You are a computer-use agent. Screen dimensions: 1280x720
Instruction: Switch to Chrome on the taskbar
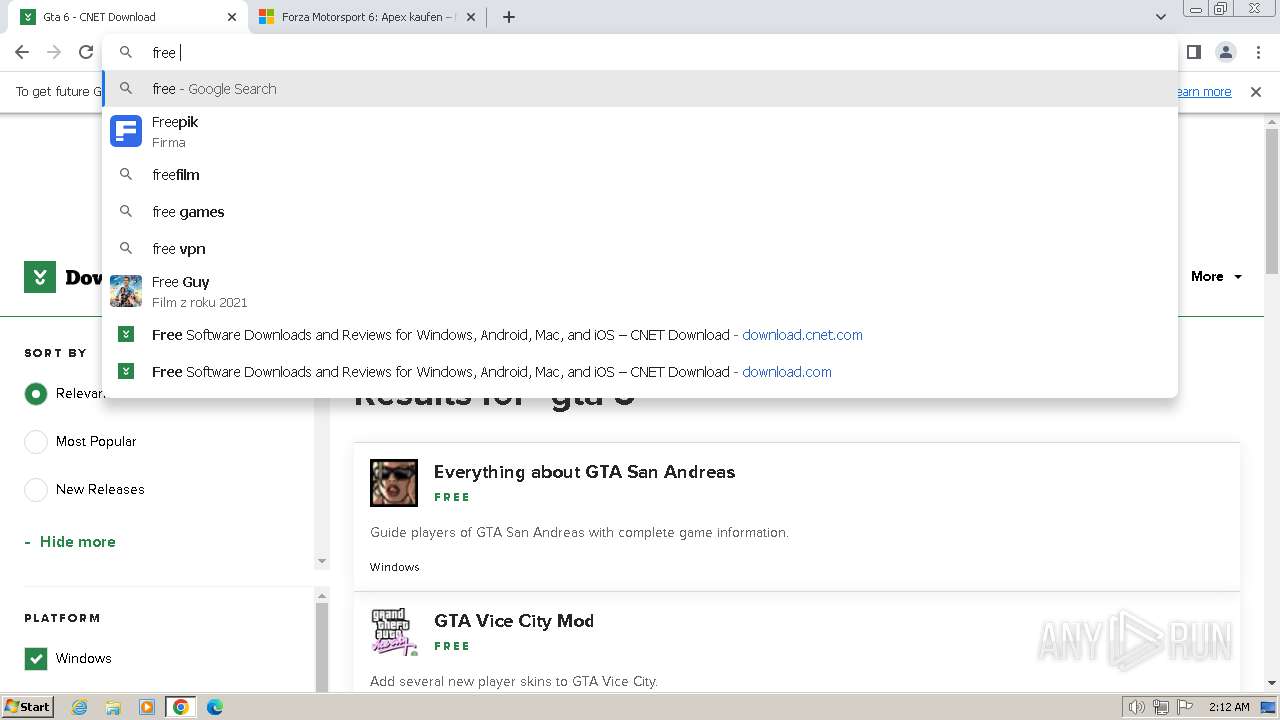click(x=181, y=707)
